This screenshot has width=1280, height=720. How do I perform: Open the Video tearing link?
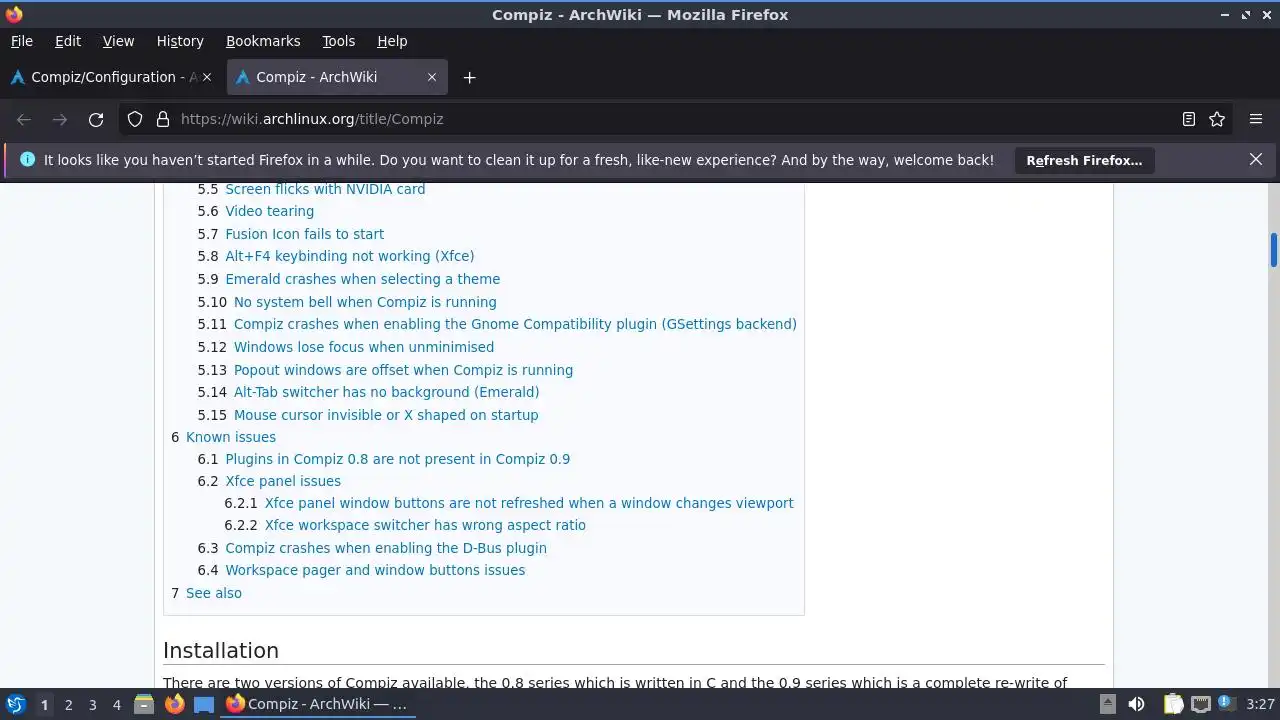point(269,211)
